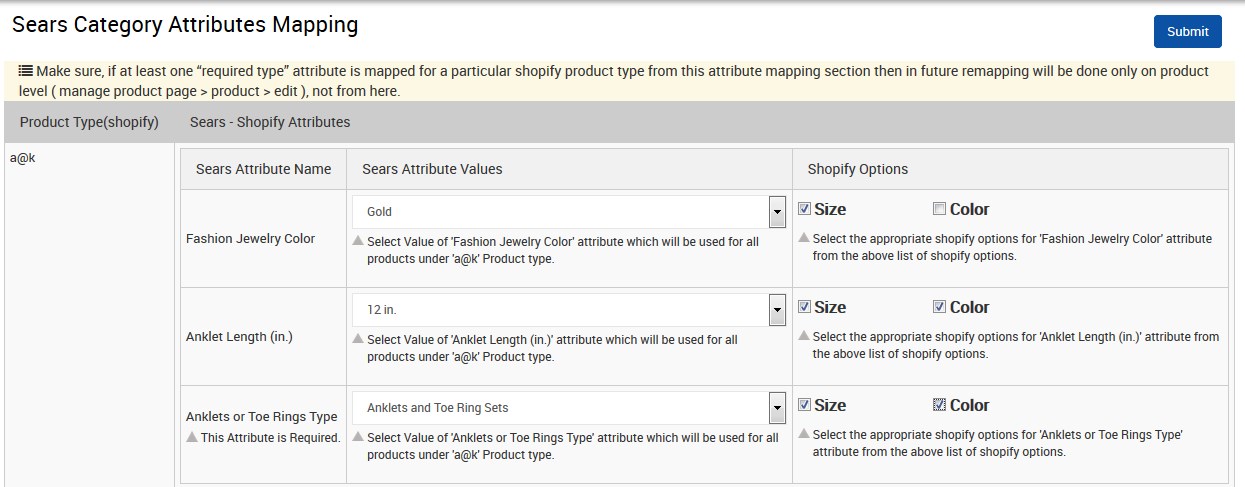The height and width of the screenshot is (487, 1245).
Task: Click hint triangle under the 12 in. dropdown
Action: tap(358, 339)
